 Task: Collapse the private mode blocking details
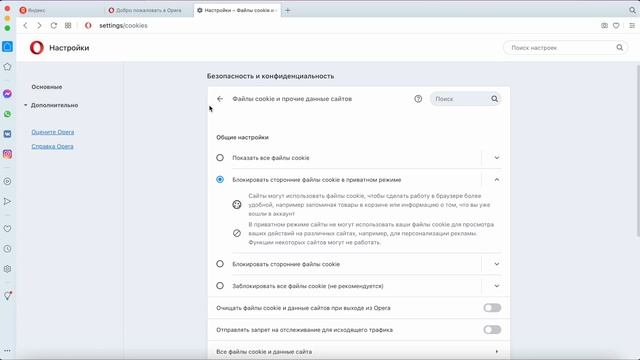[x=497, y=180]
